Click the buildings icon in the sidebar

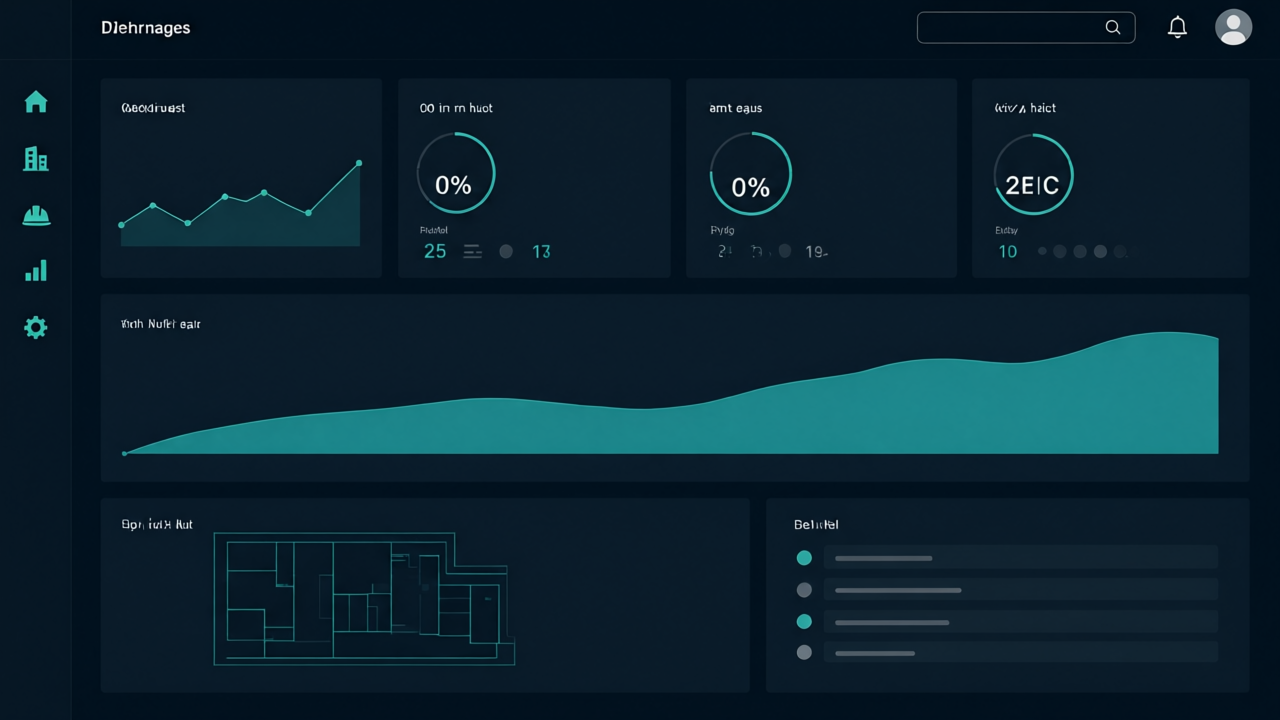point(36,158)
